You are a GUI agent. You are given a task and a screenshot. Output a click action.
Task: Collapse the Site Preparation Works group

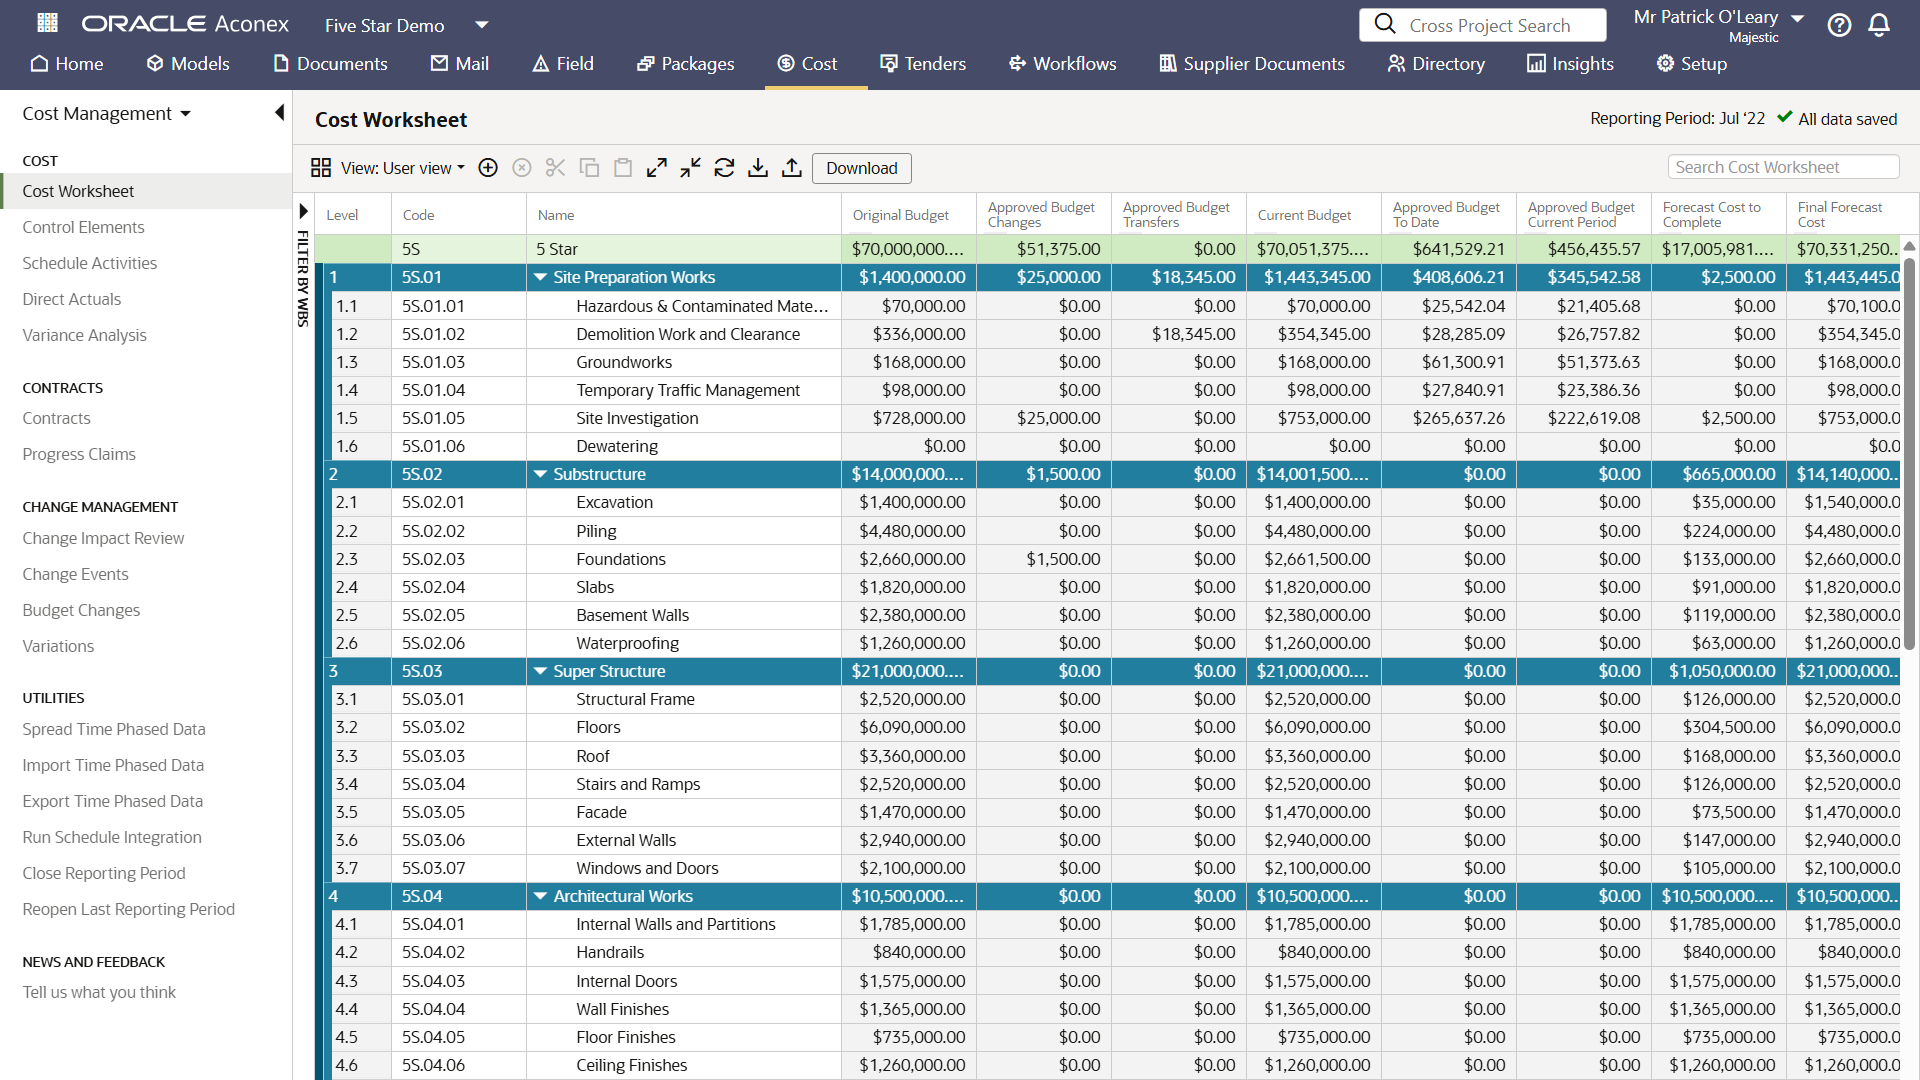click(541, 277)
